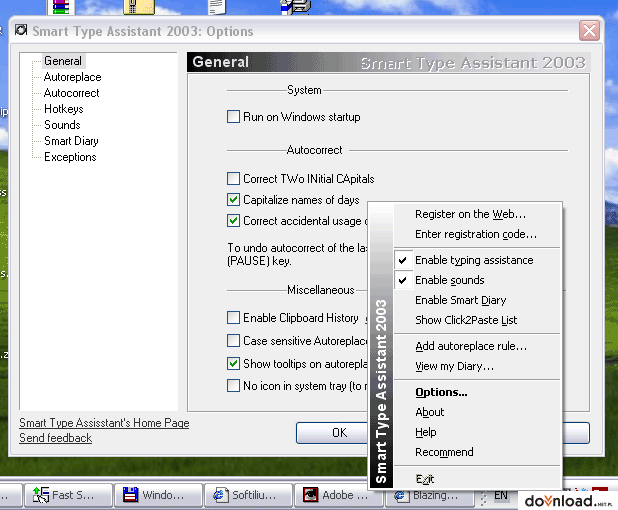Select Recommend menu entry
Image resolution: width=618 pixels, height=510 pixels.
477,452
